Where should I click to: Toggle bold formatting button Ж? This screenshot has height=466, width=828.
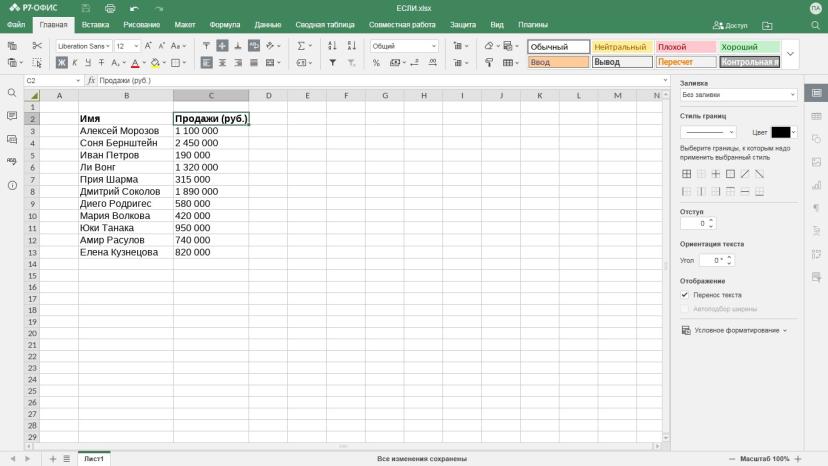(x=61, y=63)
